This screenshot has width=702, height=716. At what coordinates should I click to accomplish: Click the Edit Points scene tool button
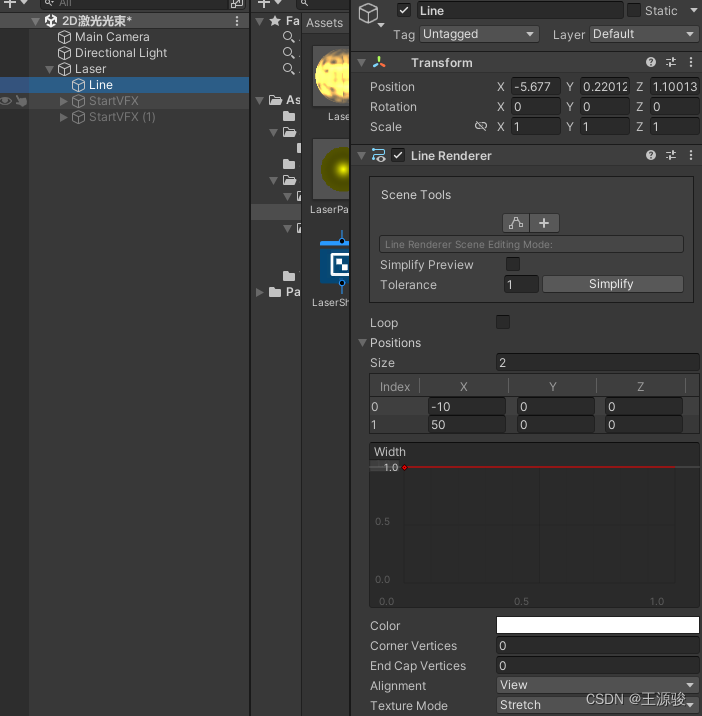pos(516,223)
